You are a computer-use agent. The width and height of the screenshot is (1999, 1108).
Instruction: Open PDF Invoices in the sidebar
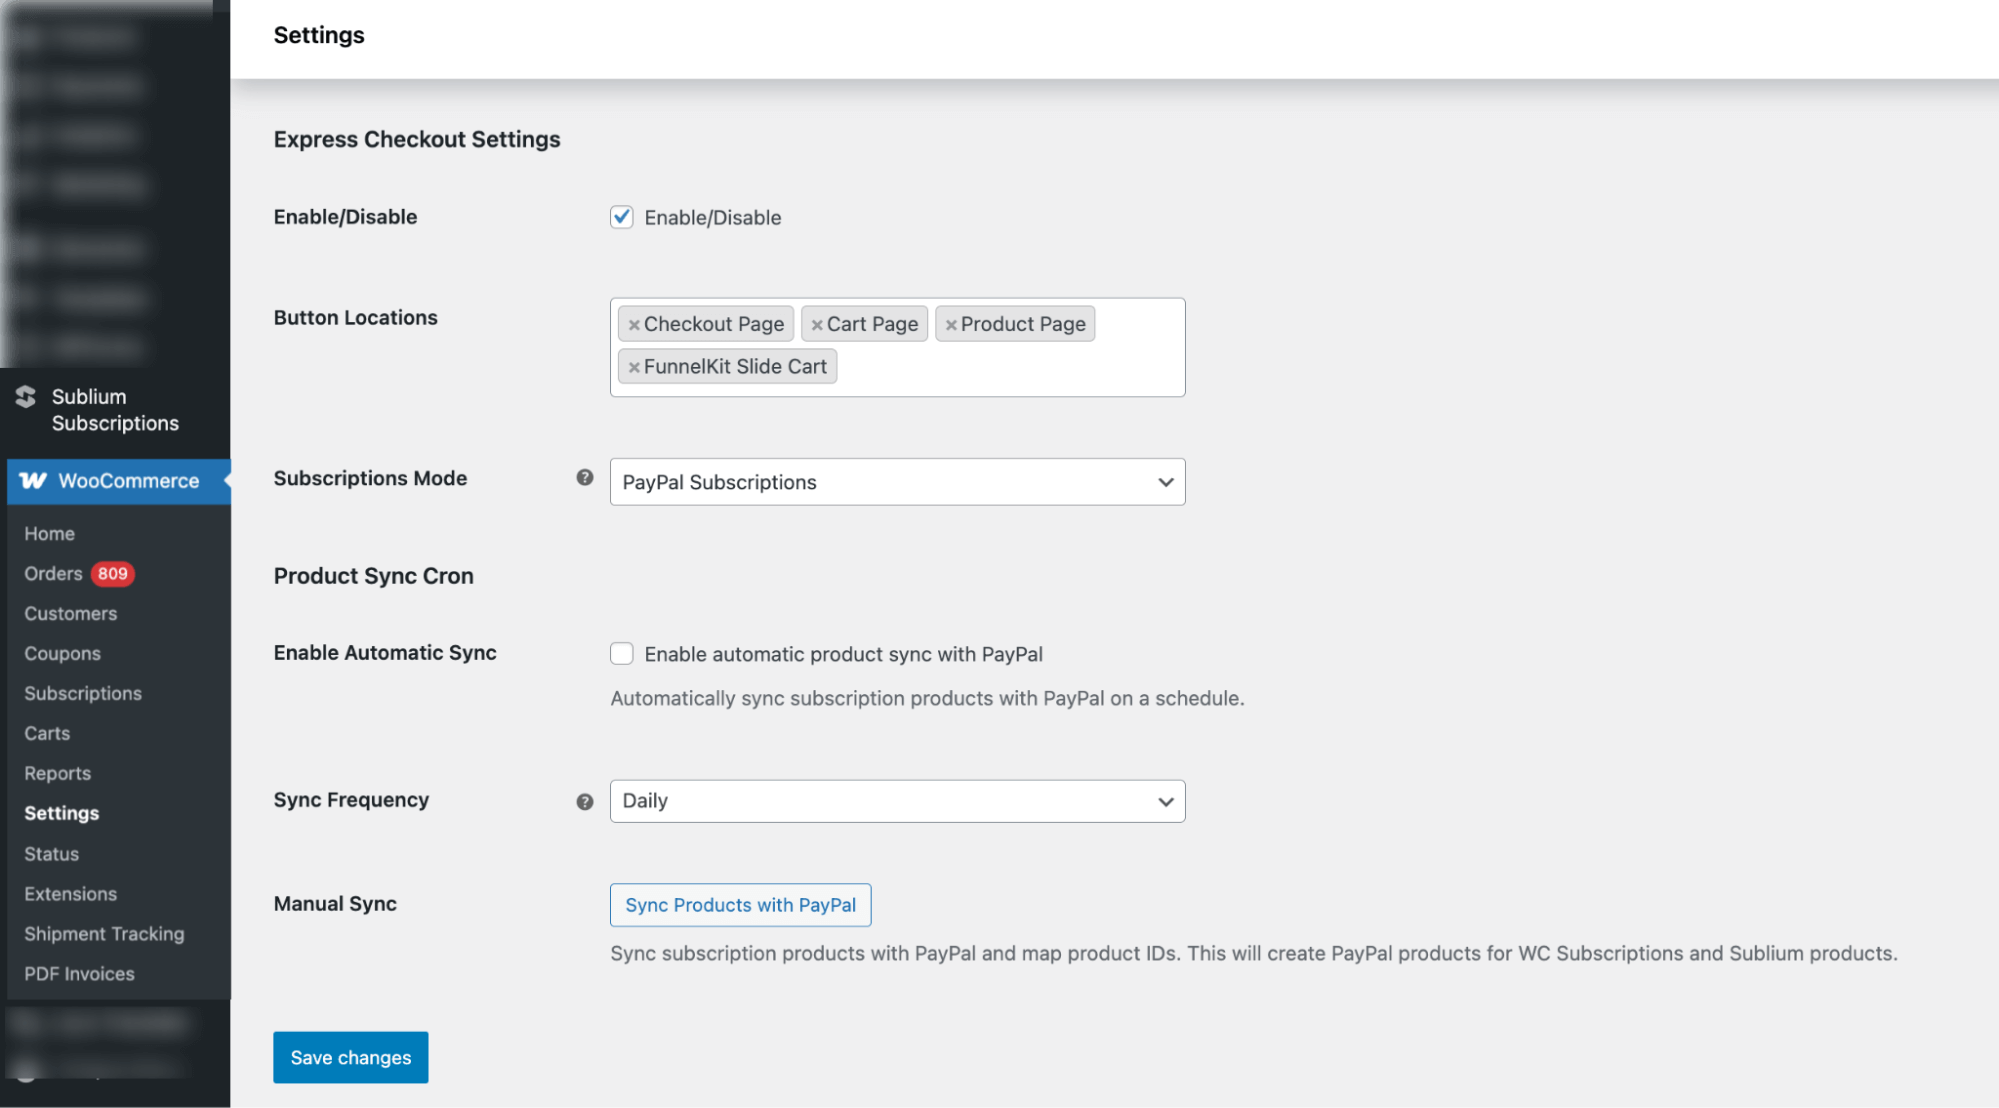[79, 973]
